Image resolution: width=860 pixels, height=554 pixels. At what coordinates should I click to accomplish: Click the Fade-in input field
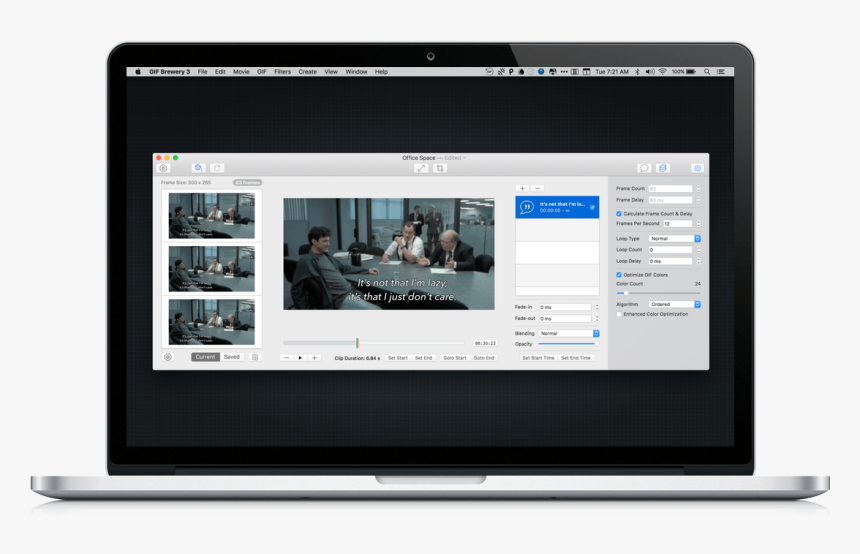[565, 307]
